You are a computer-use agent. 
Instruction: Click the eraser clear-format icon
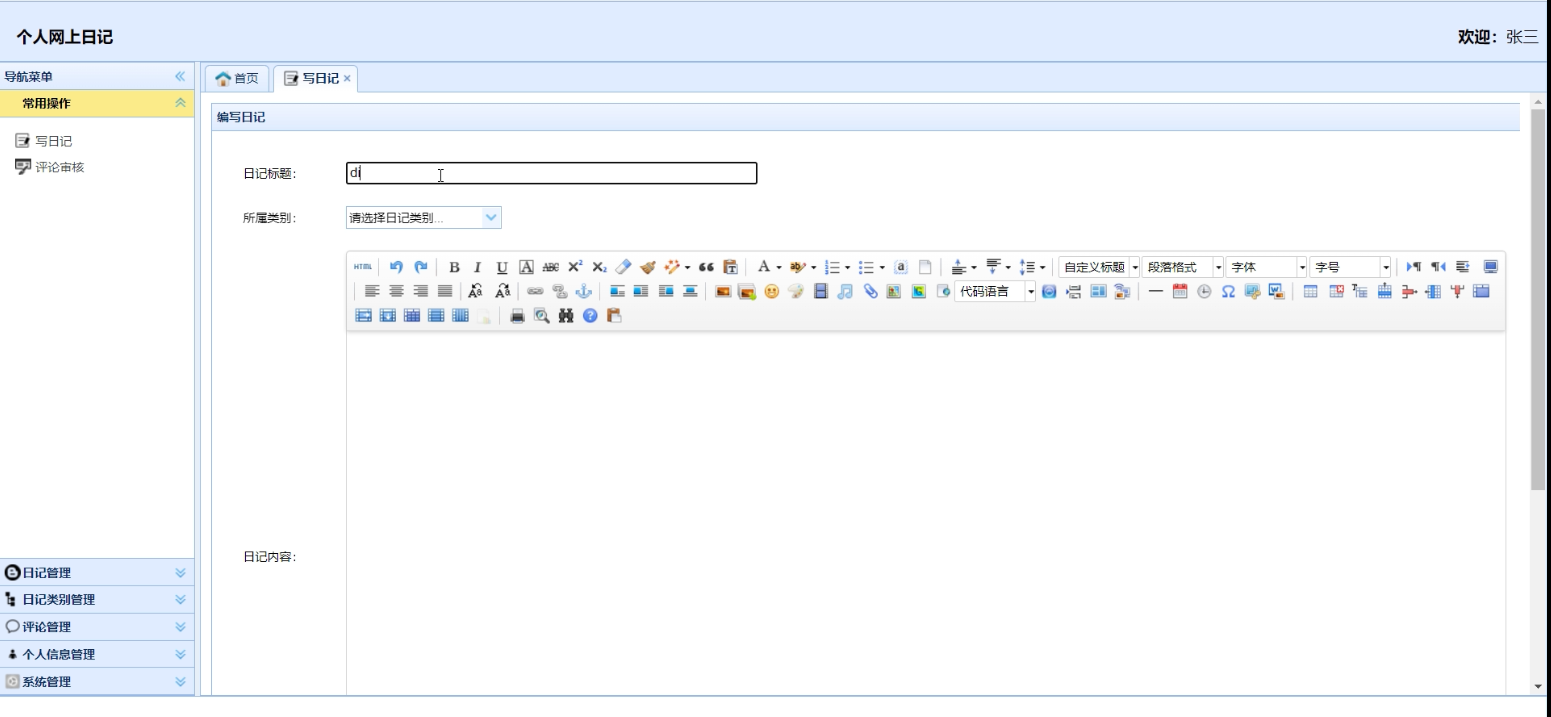pos(623,267)
